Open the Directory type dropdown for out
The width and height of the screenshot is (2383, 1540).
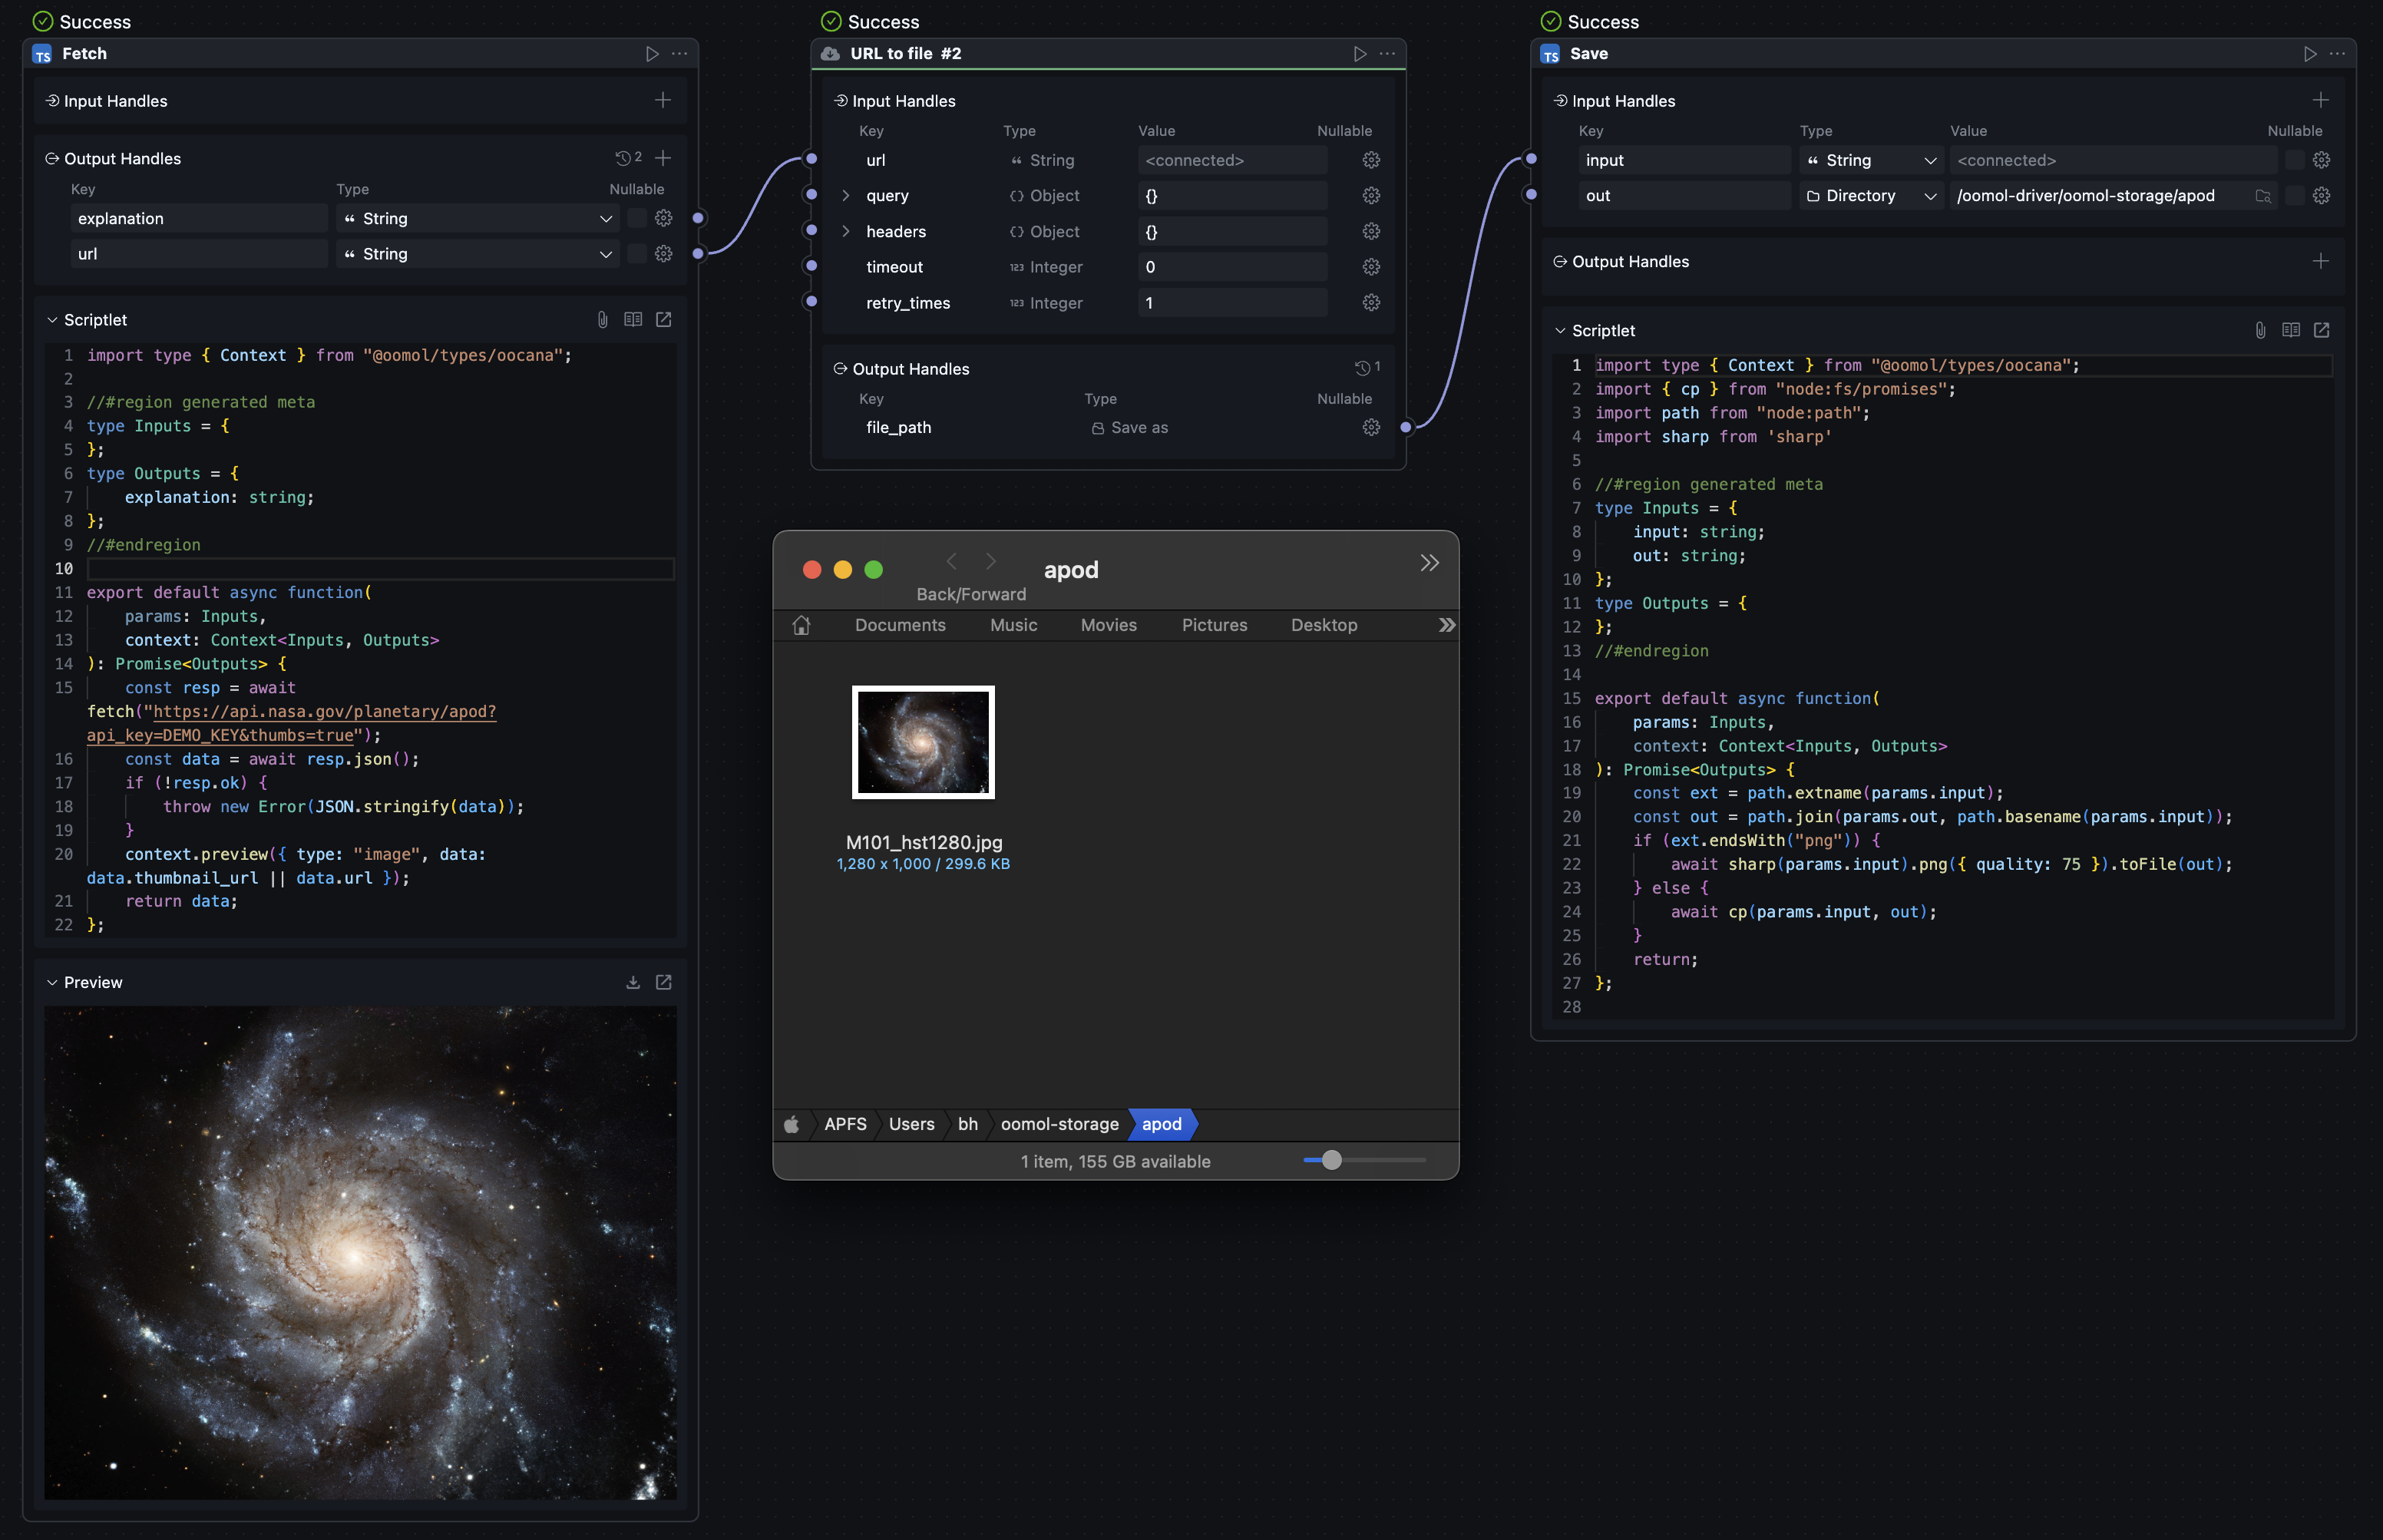pos(1870,196)
